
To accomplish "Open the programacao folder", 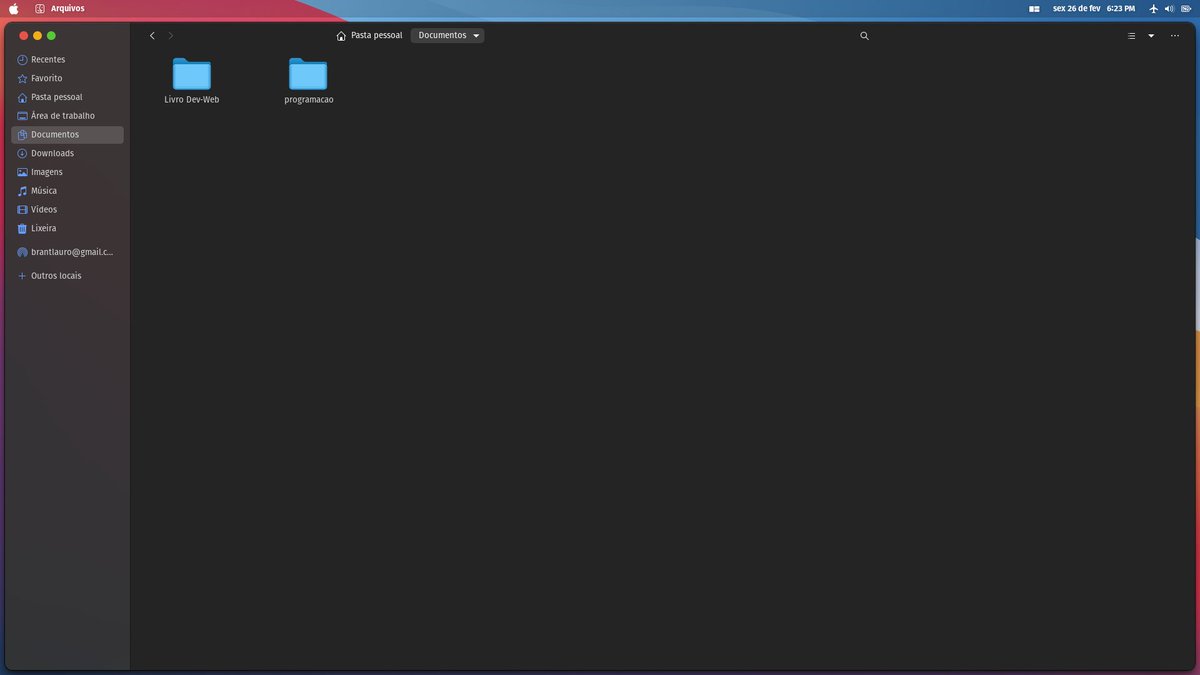I will click(308, 81).
